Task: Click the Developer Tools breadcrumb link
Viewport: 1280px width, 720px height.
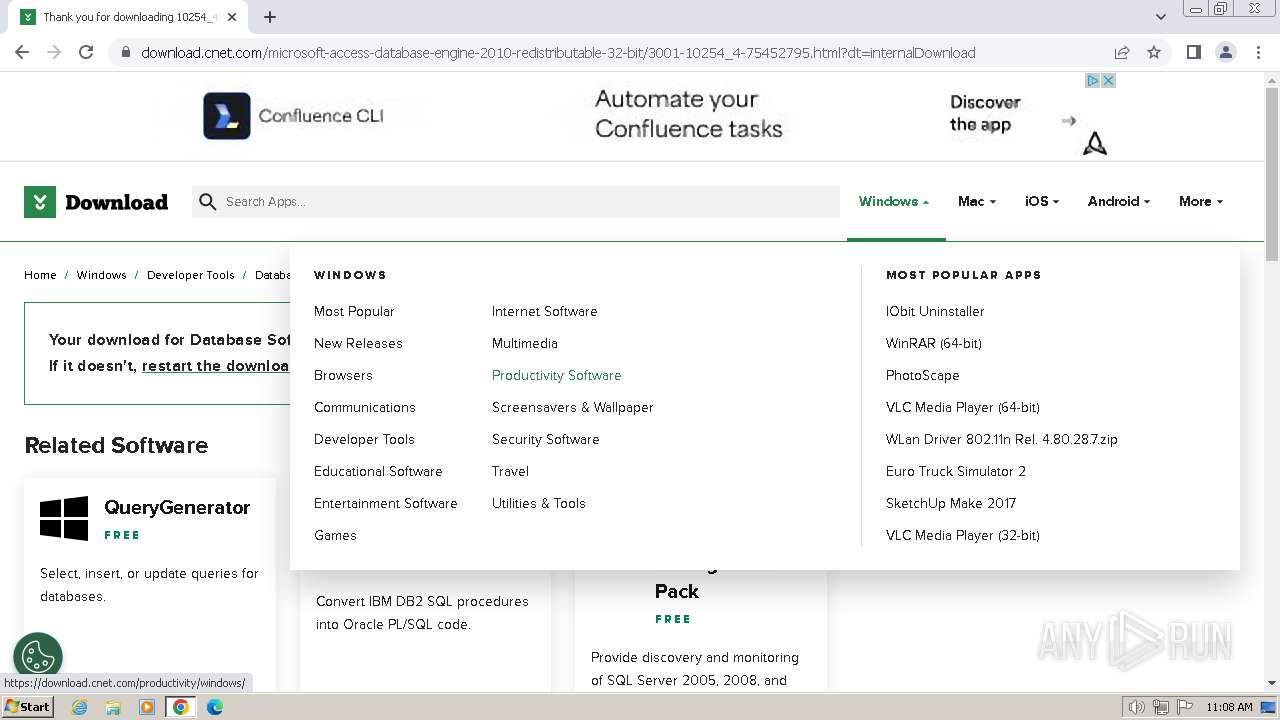Action: click(x=191, y=275)
